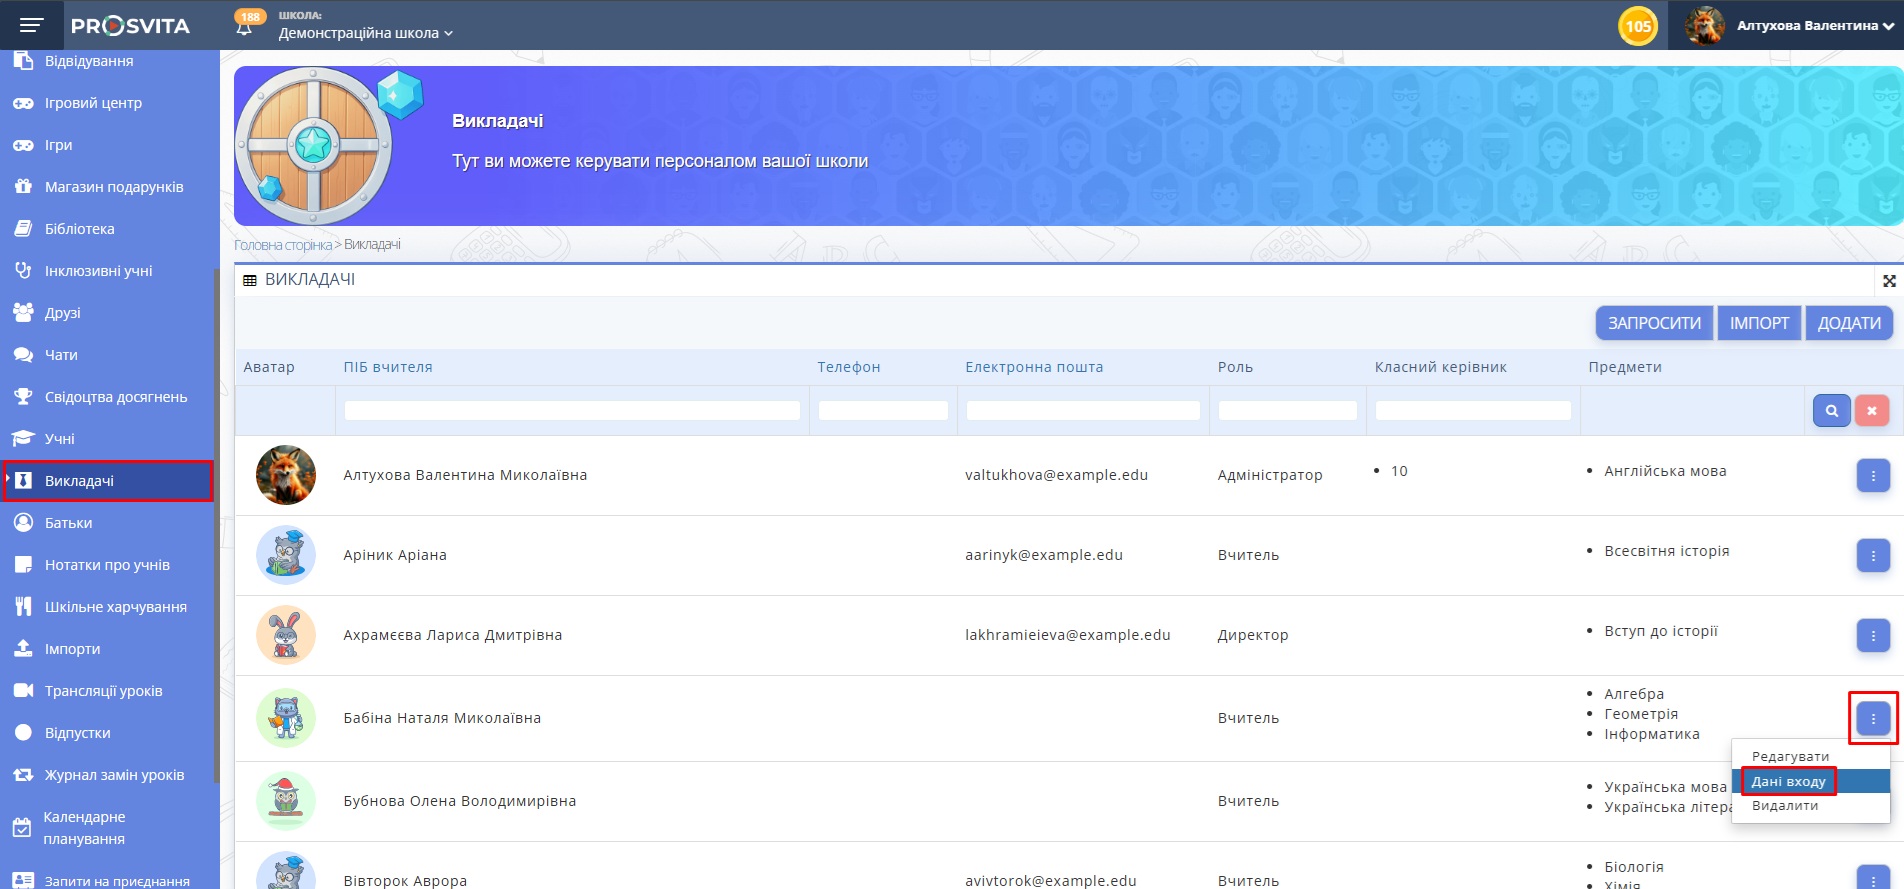Screen dimensions: 1904x889
Task: Expand the Демонстраційна школа school dropdown
Action: (x=365, y=33)
